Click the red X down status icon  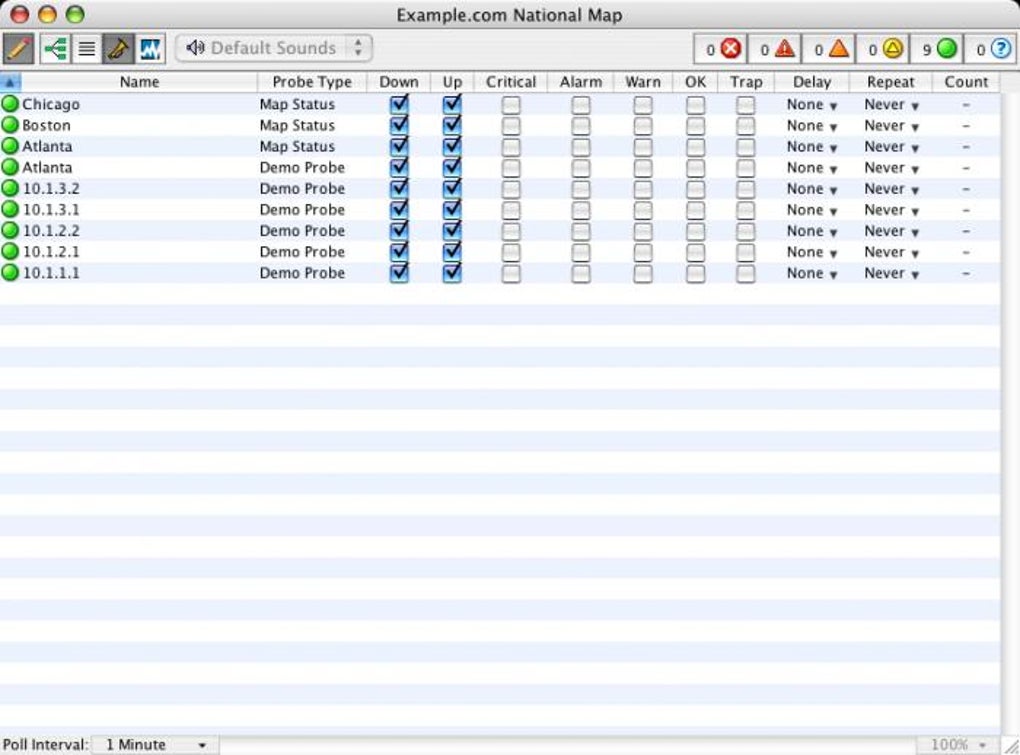731,49
